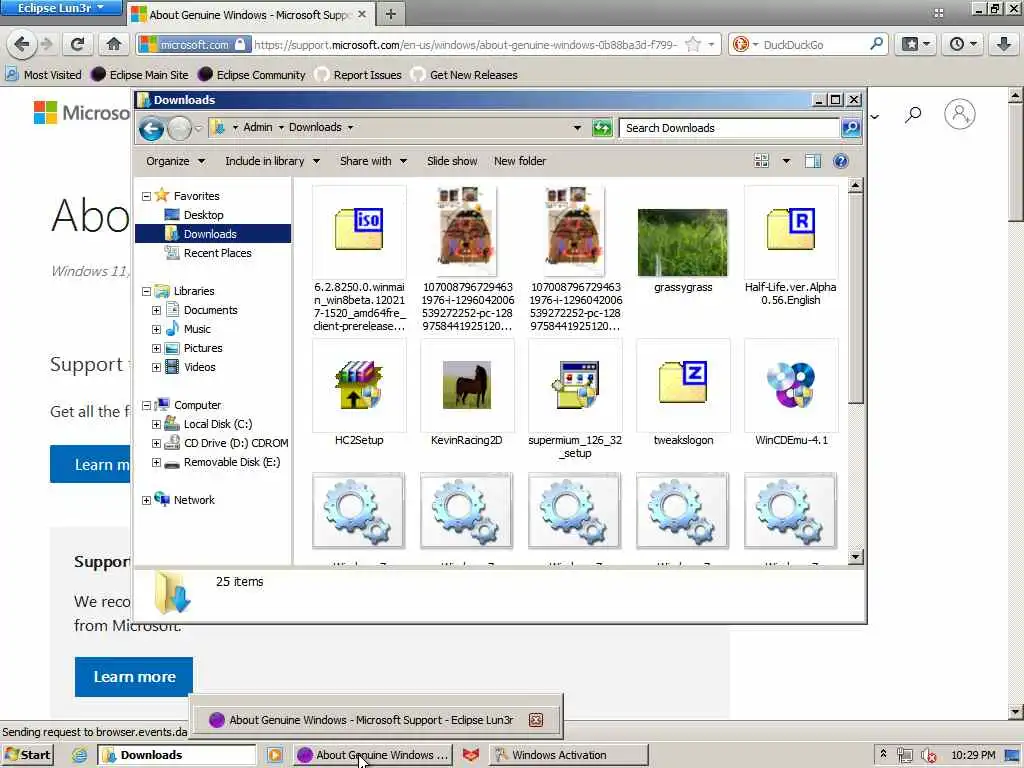
Task: Select Recent Places in Favorites
Action: [x=217, y=253]
